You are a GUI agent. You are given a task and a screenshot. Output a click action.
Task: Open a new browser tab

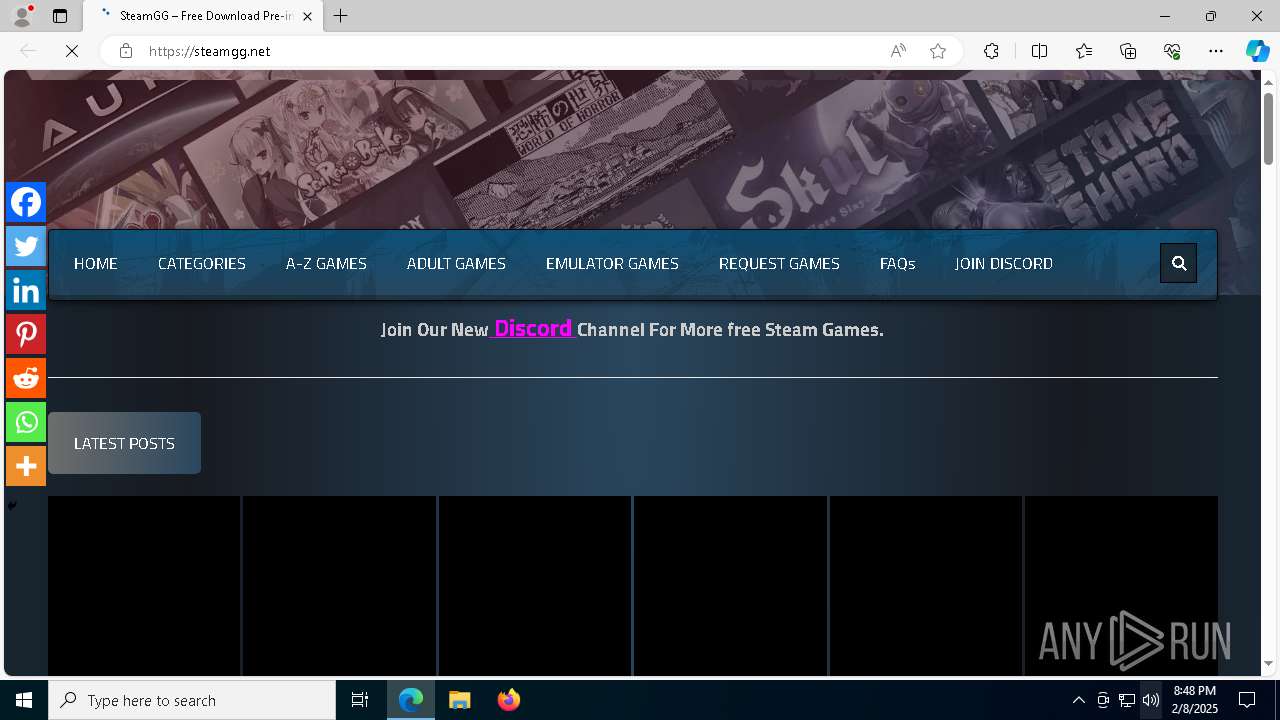point(341,16)
